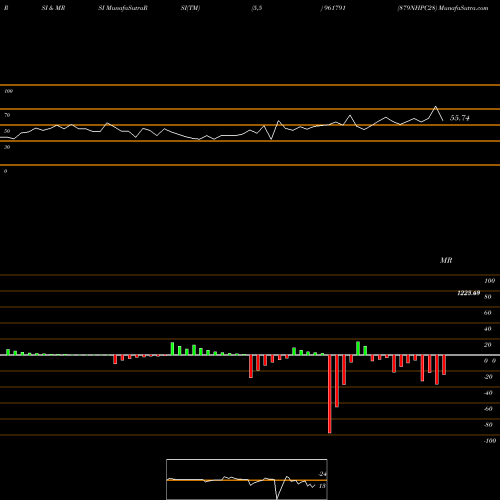Click the MR axis label 80
Viewport: 500px width, 500px height.
coord(488,297)
